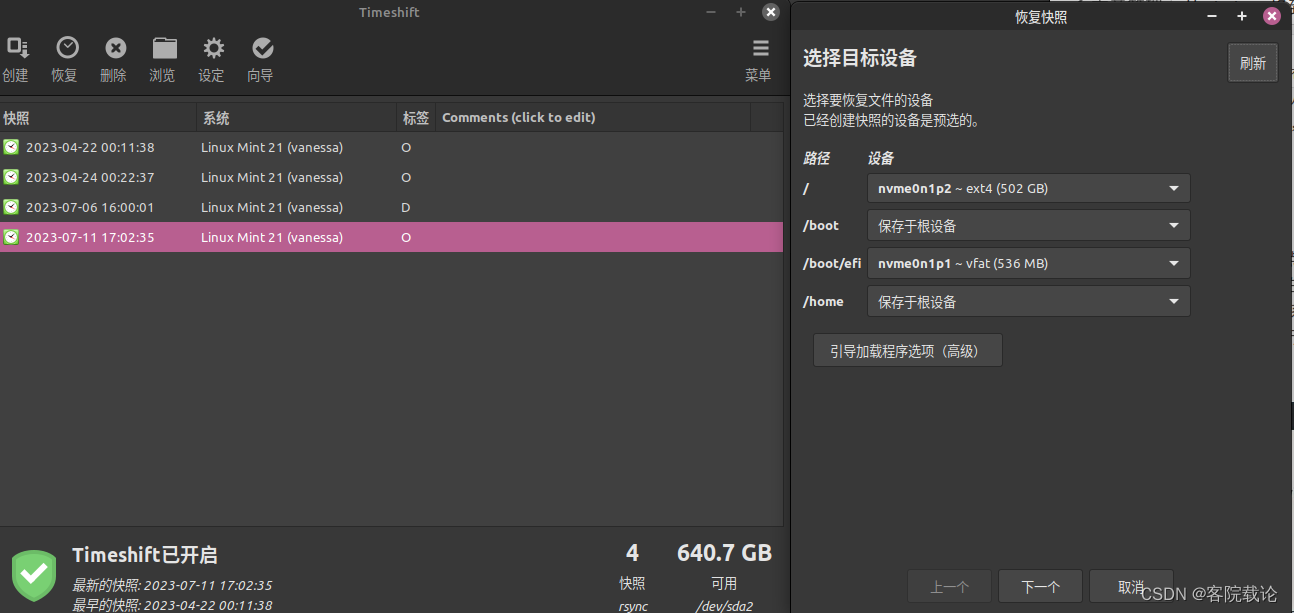Maximize the Restore Snapshot (恢复快照) dialog

[x=1242, y=16]
